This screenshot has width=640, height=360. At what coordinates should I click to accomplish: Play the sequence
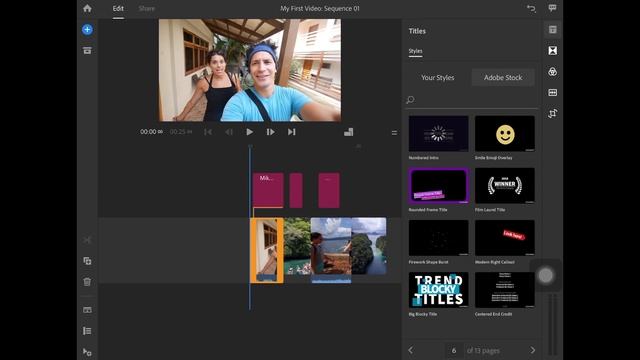click(249, 132)
